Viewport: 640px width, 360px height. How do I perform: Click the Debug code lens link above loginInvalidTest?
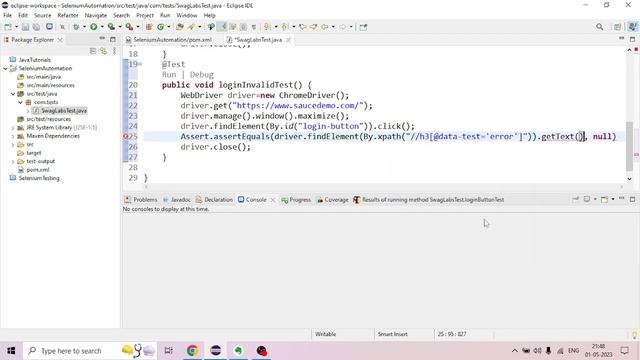pyautogui.click(x=202, y=75)
